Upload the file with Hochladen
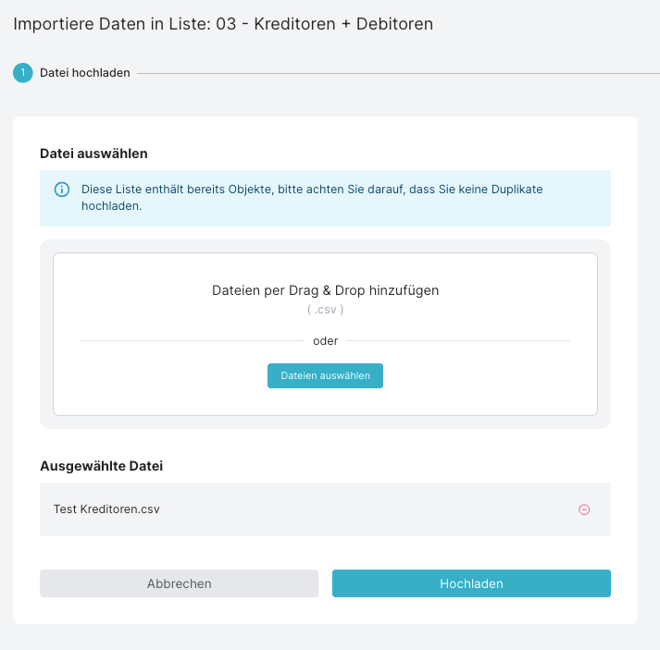 (x=471, y=584)
